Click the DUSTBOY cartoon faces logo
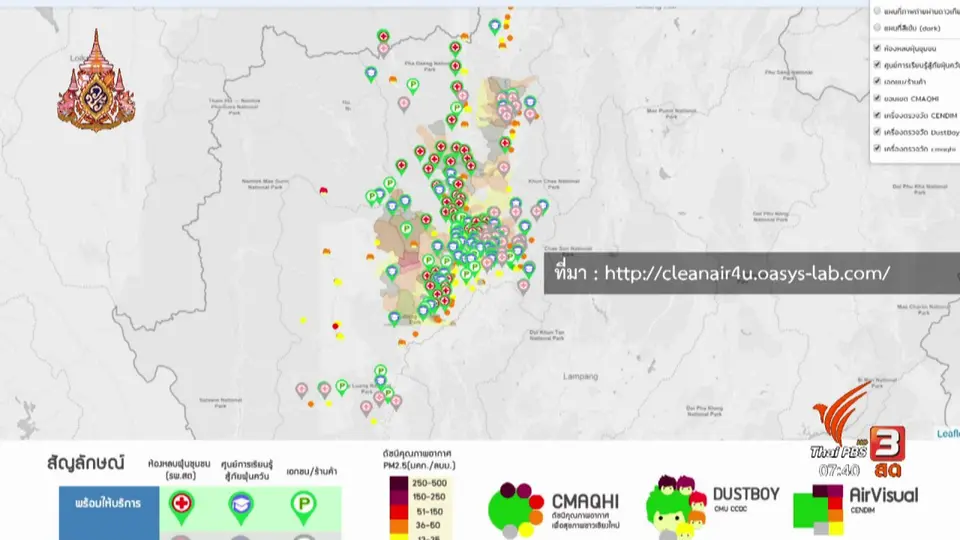 point(676,507)
